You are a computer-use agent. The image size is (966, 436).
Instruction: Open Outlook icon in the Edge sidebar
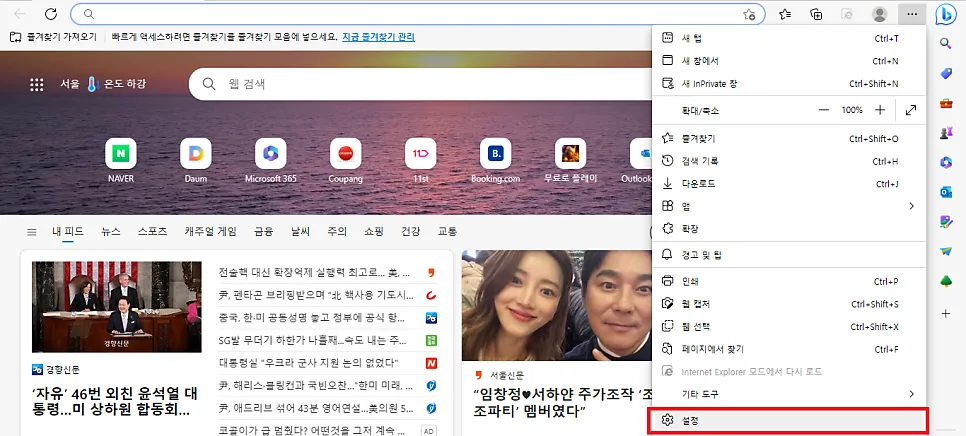point(946,192)
